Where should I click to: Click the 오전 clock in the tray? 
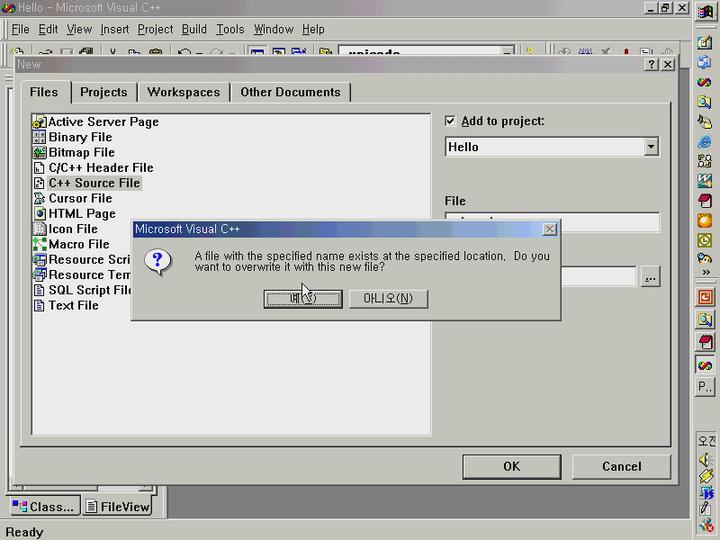[706, 441]
